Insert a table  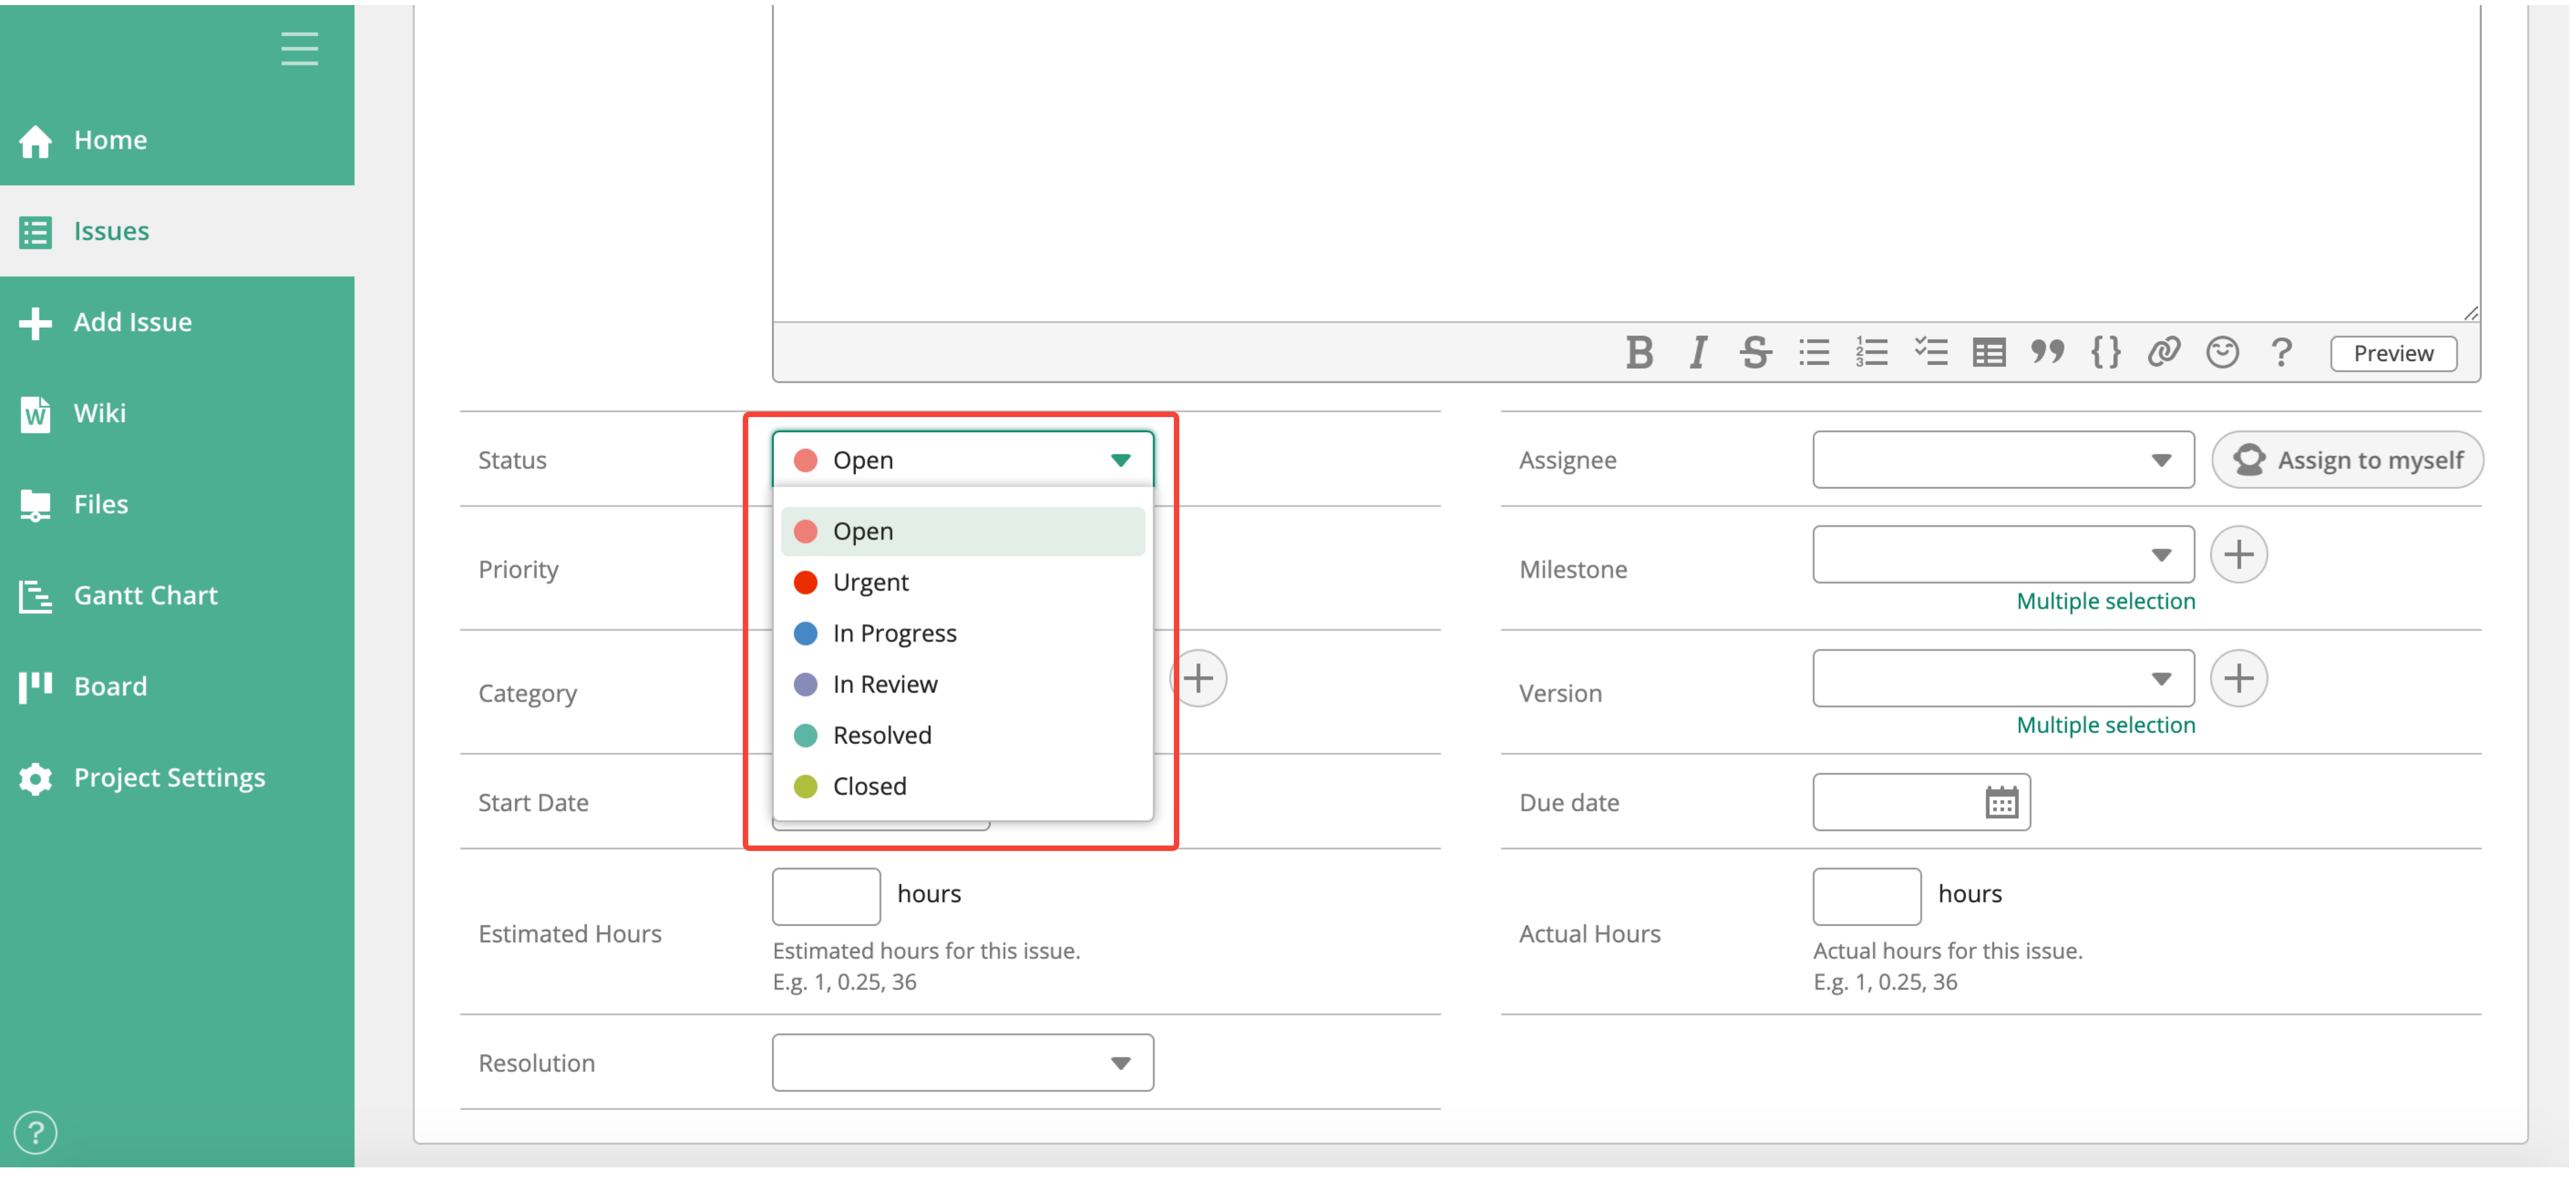coord(1989,353)
